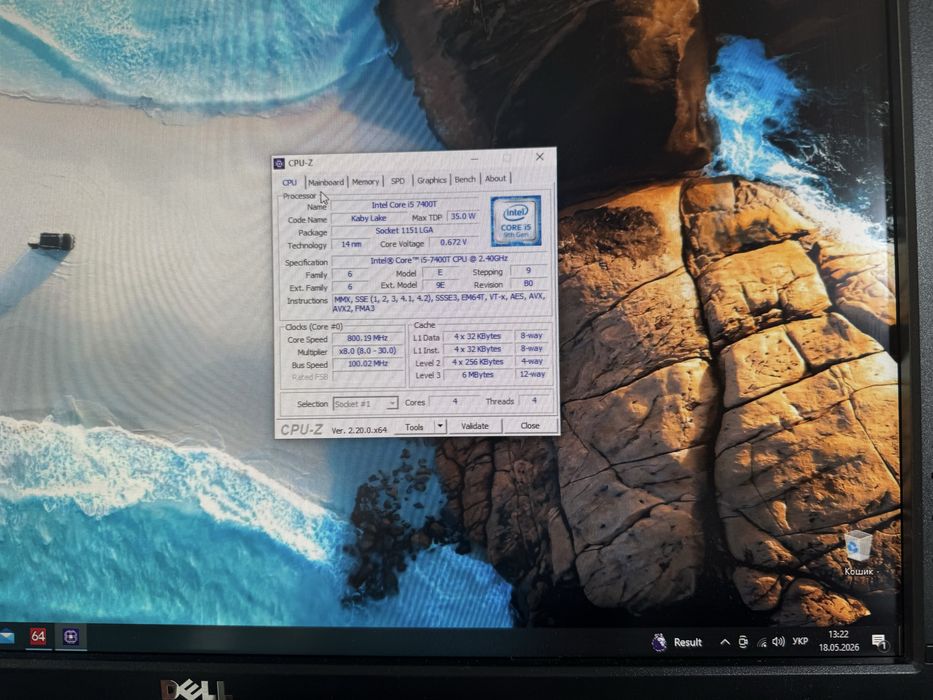
Task: Open the Socket #1 selection dropdown
Action: 365,404
